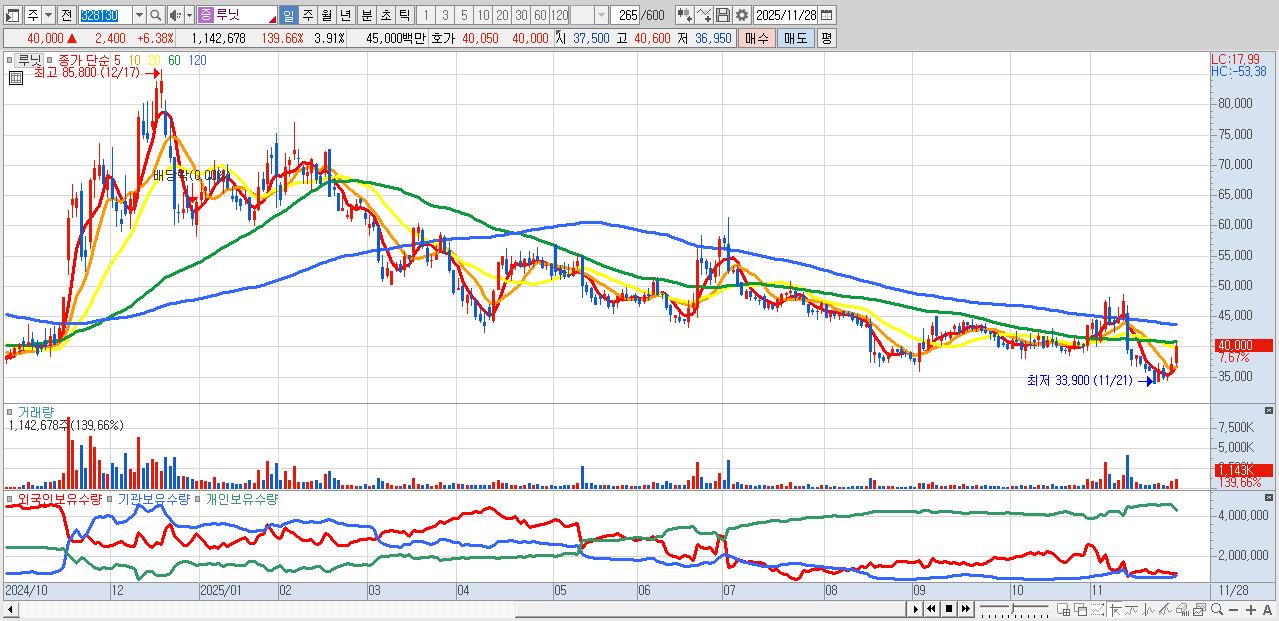
Task: Click the overlapping windows icon at bottom
Action: tap(1081, 609)
